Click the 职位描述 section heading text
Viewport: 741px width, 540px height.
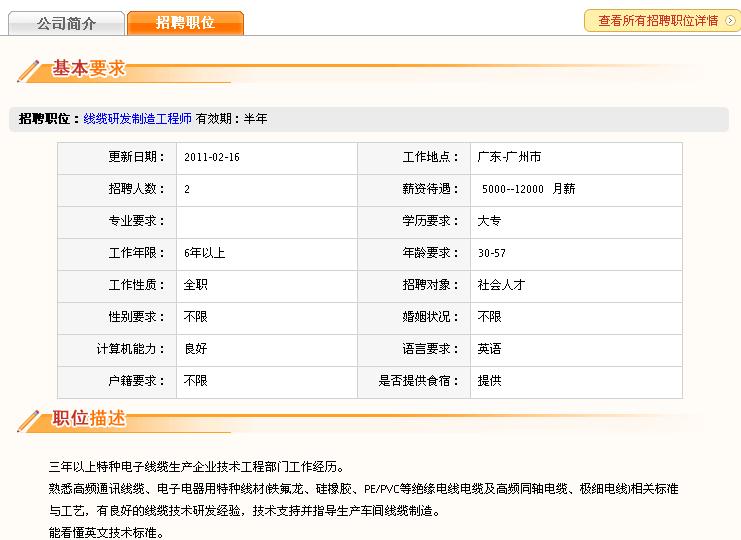point(89,419)
